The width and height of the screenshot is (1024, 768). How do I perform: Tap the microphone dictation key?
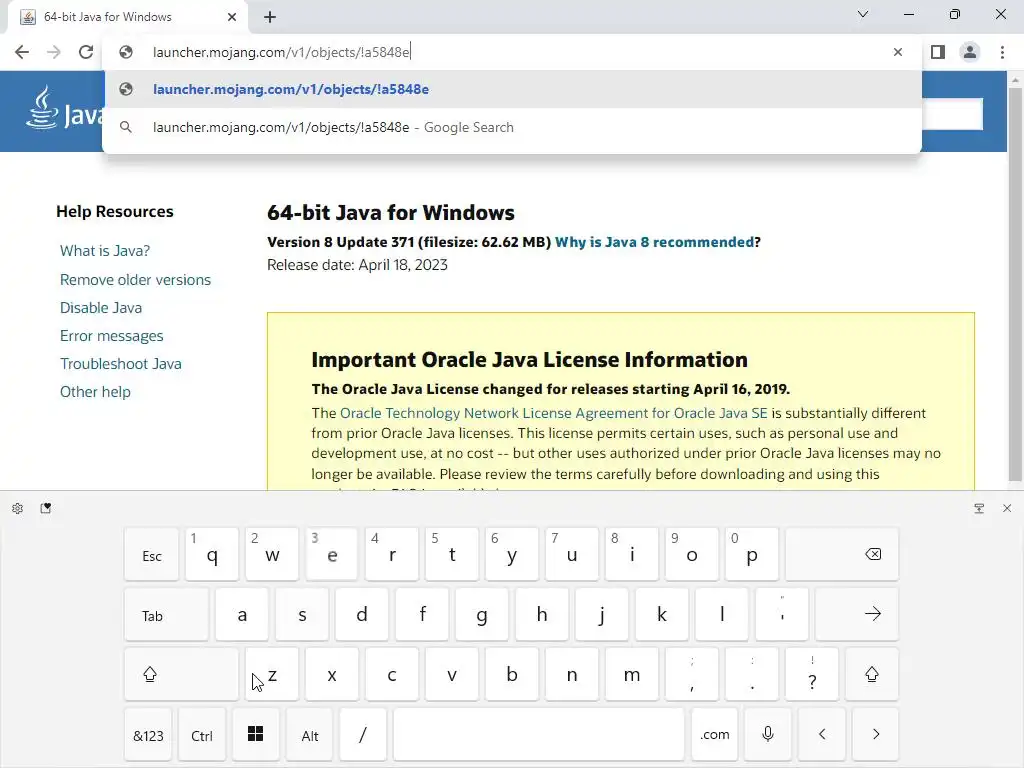pyautogui.click(x=768, y=734)
